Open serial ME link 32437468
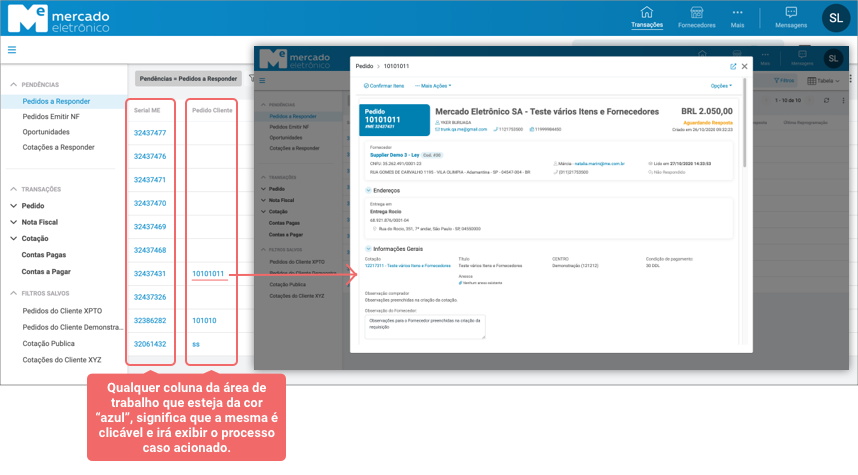Screen dimensions: 858x475 (x=150, y=250)
